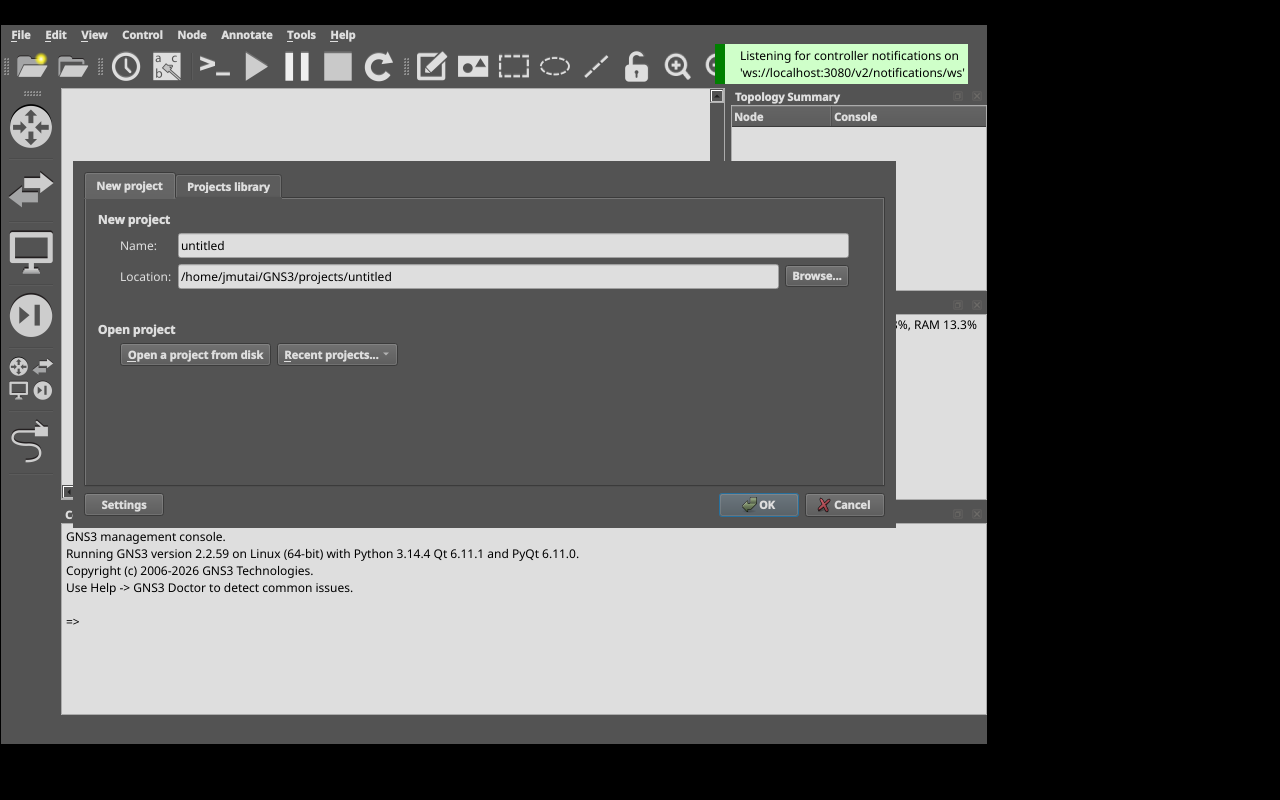The width and height of the screenshot is (1280, 800).
Task: Expand the Recent projects dropdown
Action: coord(337,355)
